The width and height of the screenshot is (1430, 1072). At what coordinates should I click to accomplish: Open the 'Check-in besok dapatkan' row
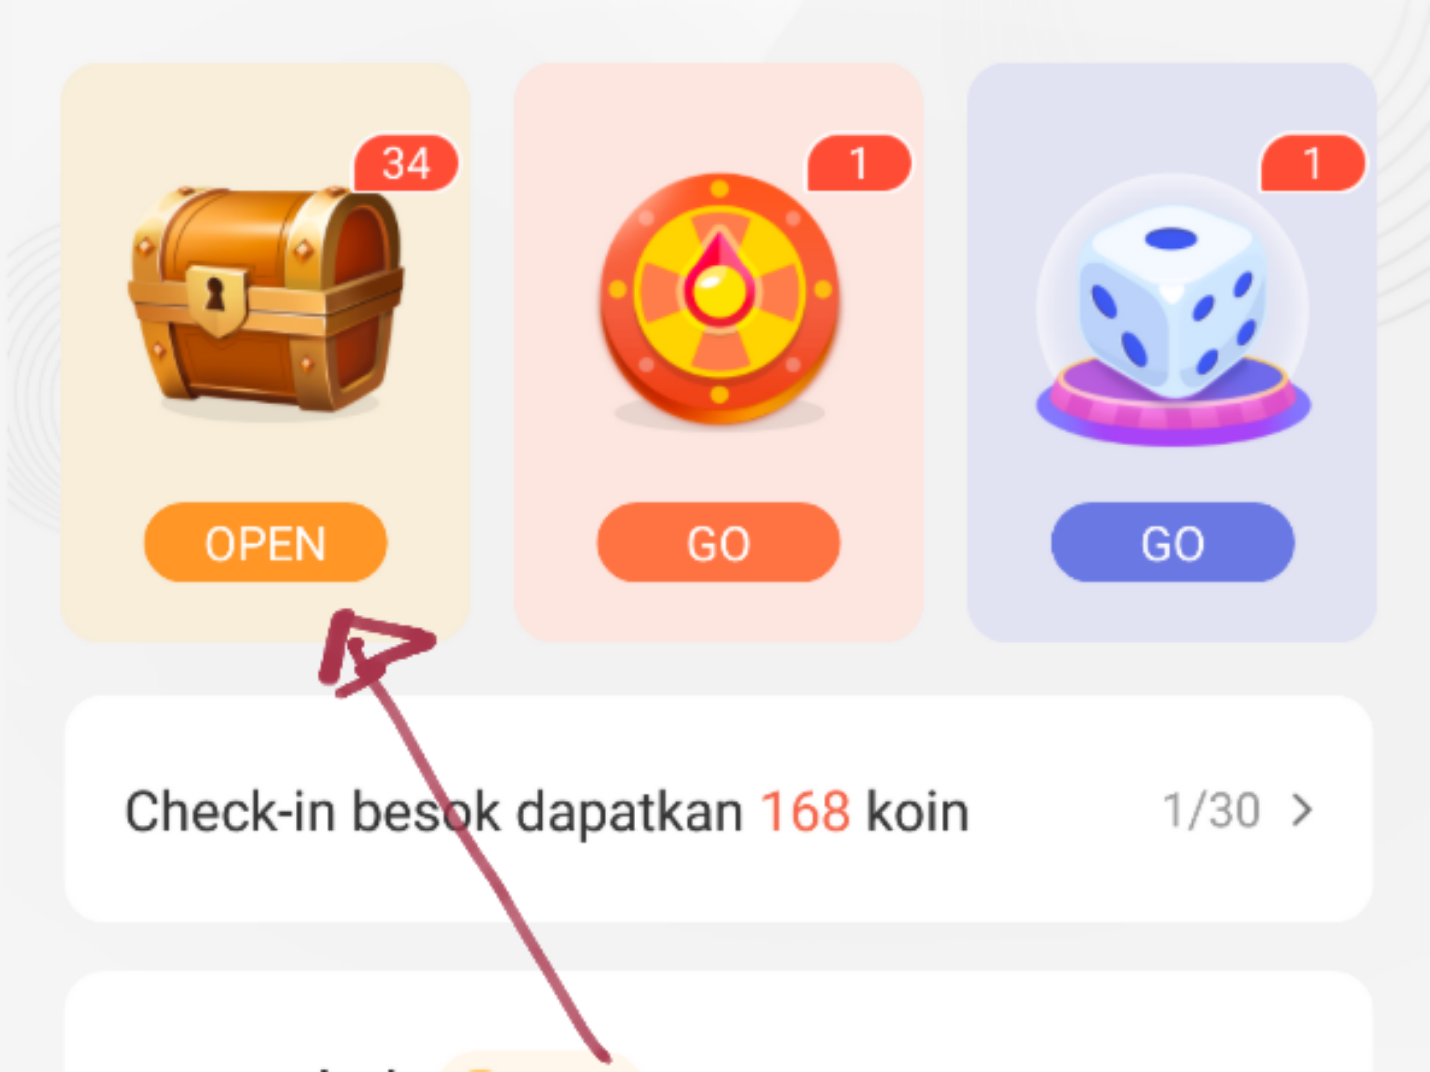pyautogui.click(x=719, y=809)
